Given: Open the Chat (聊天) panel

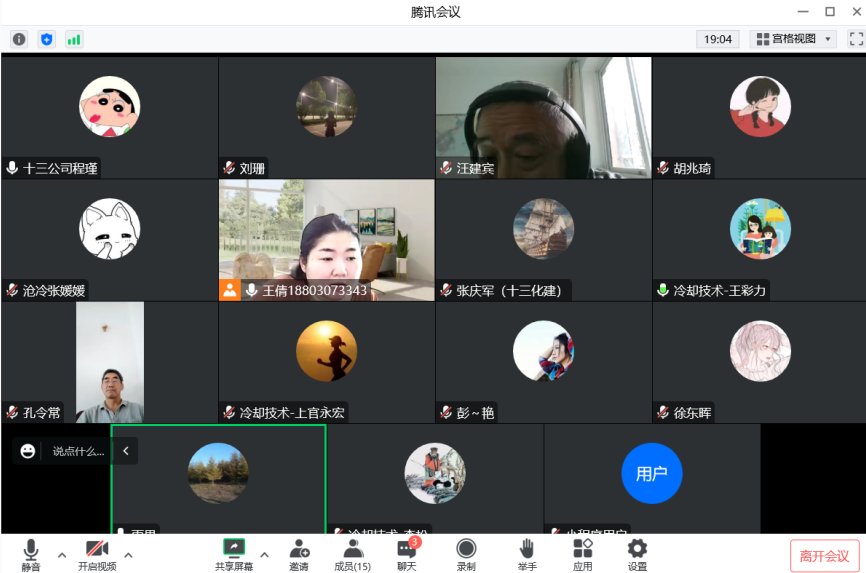Looking at the screenshot, I should 406,554.
